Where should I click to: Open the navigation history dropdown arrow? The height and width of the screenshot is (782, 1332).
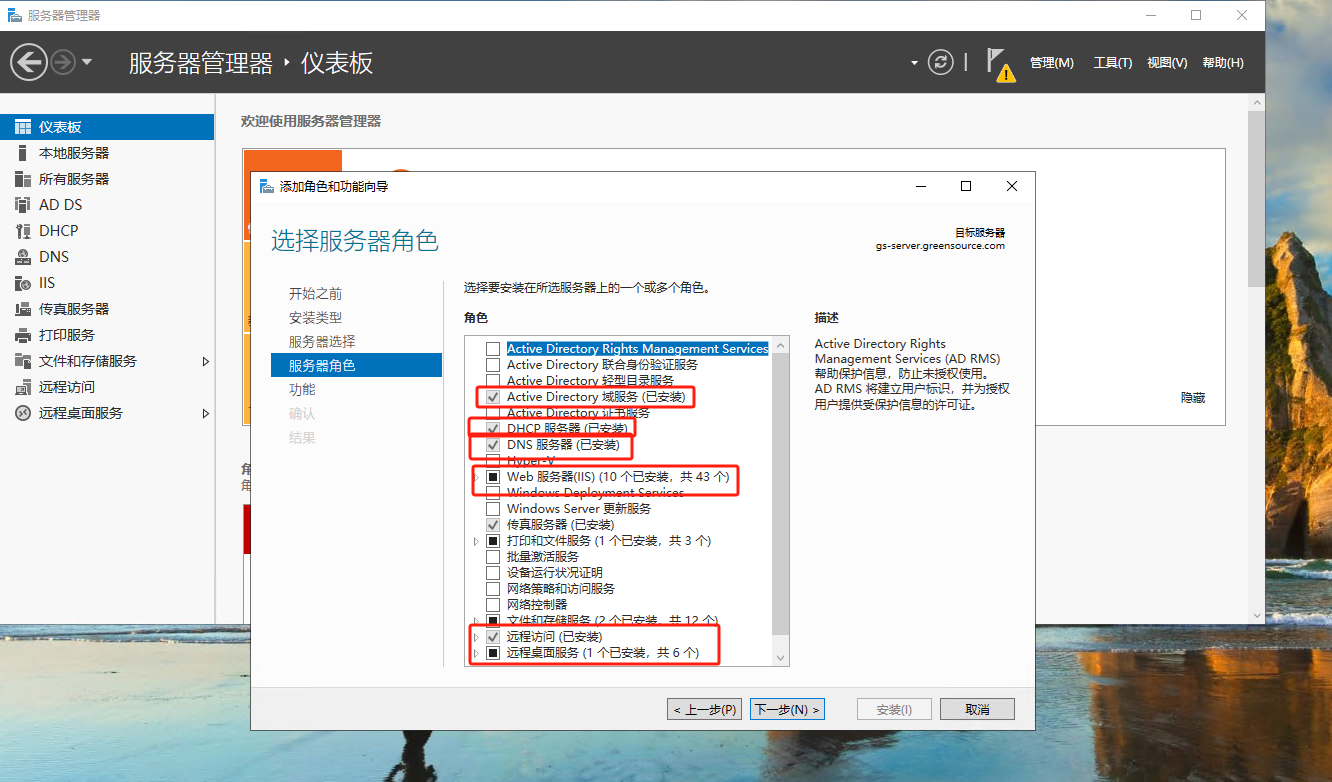point(87,63)
